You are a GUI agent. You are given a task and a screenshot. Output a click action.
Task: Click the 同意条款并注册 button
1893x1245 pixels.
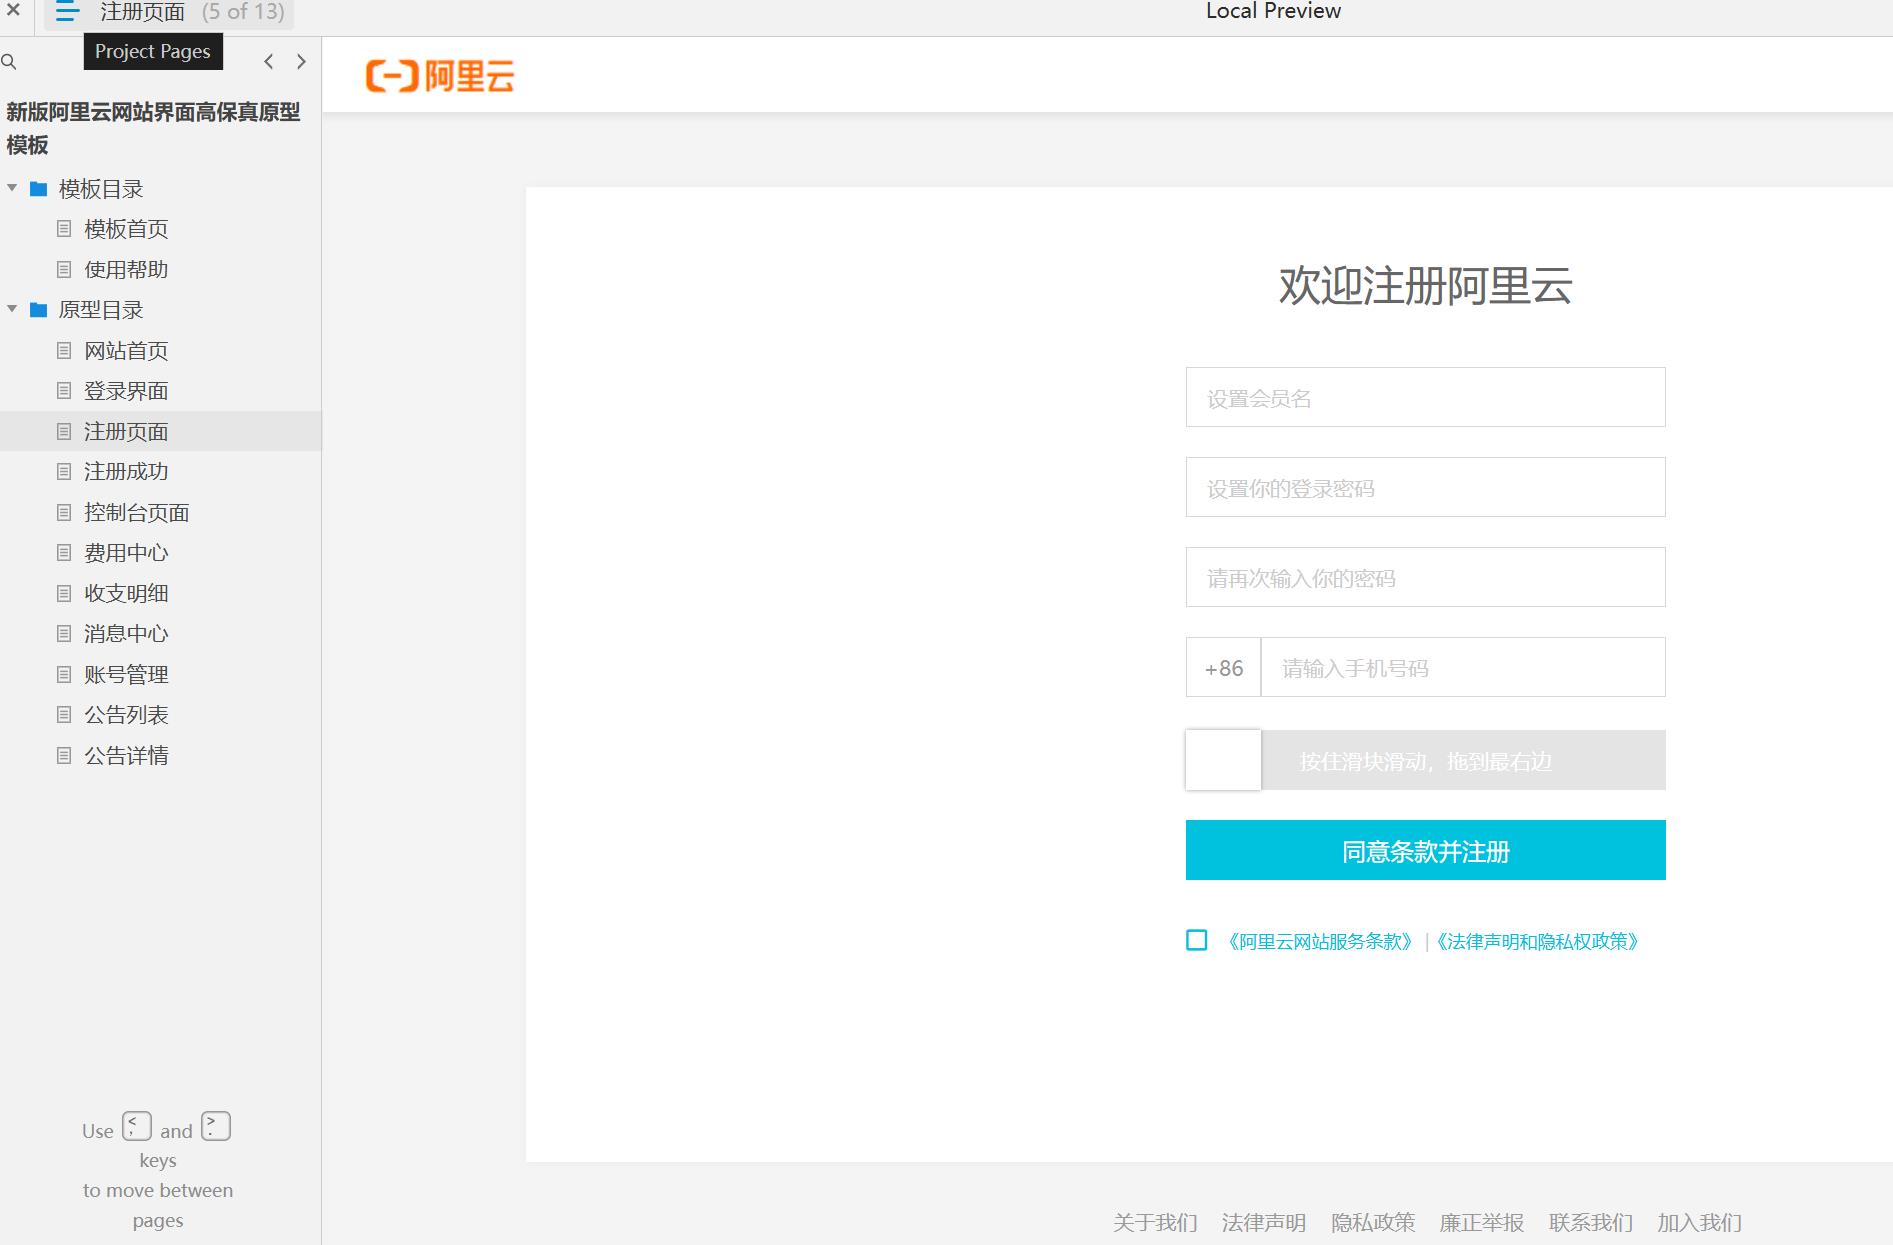[x=1425, y=850]
